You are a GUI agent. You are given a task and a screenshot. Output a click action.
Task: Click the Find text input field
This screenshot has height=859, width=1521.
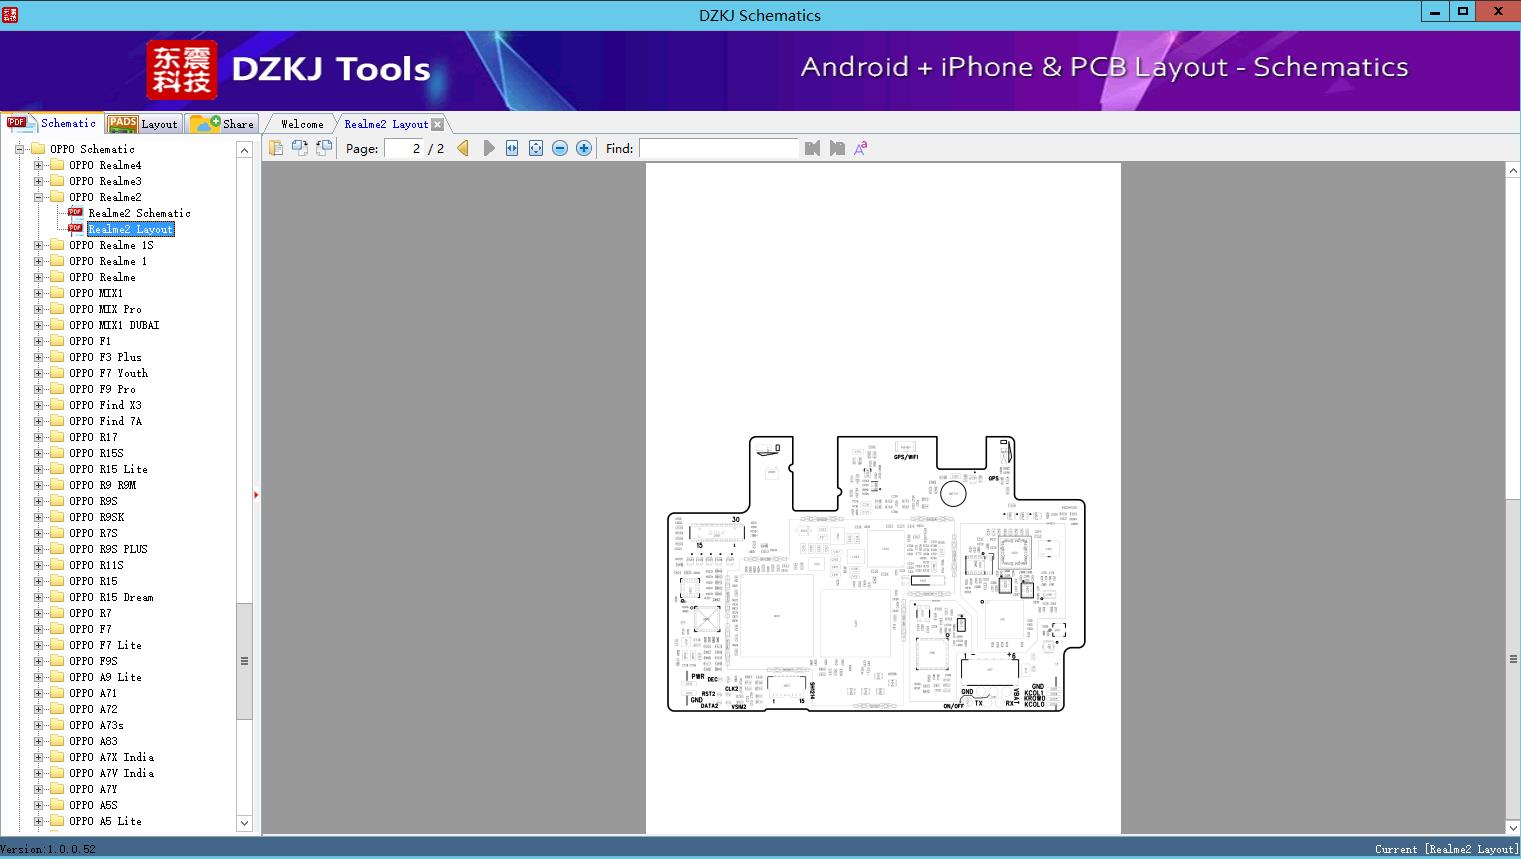pos(718,148)
